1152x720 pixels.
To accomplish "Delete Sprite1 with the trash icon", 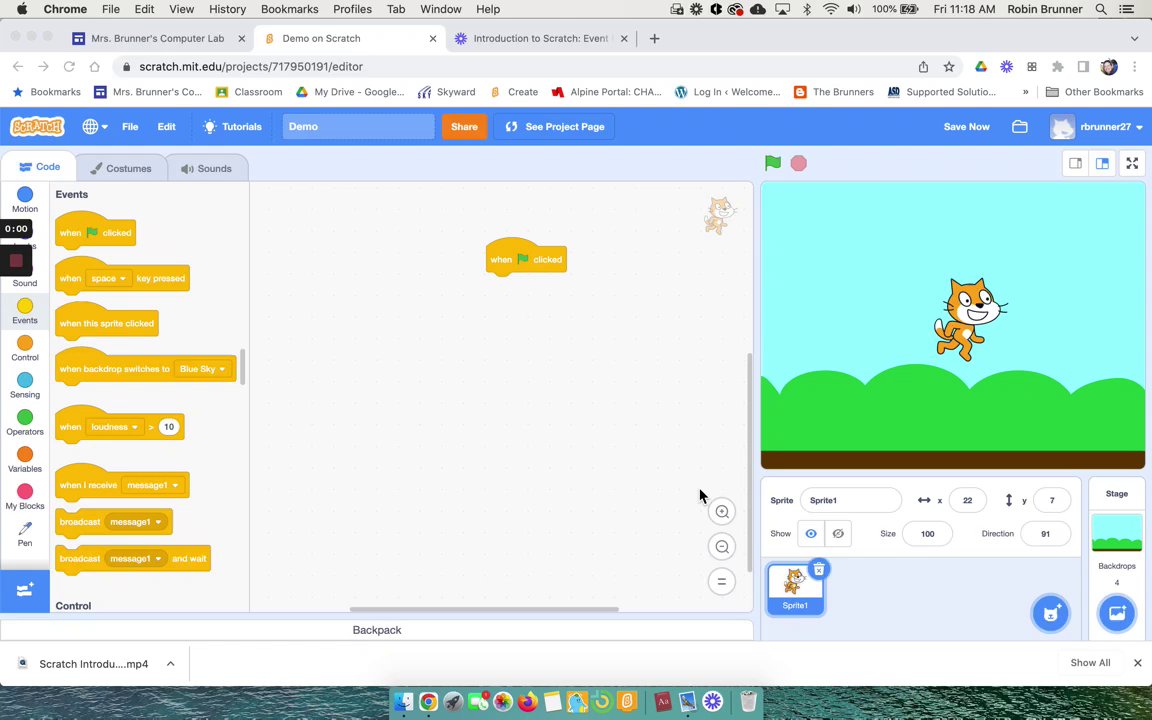I will coord(818,569).
